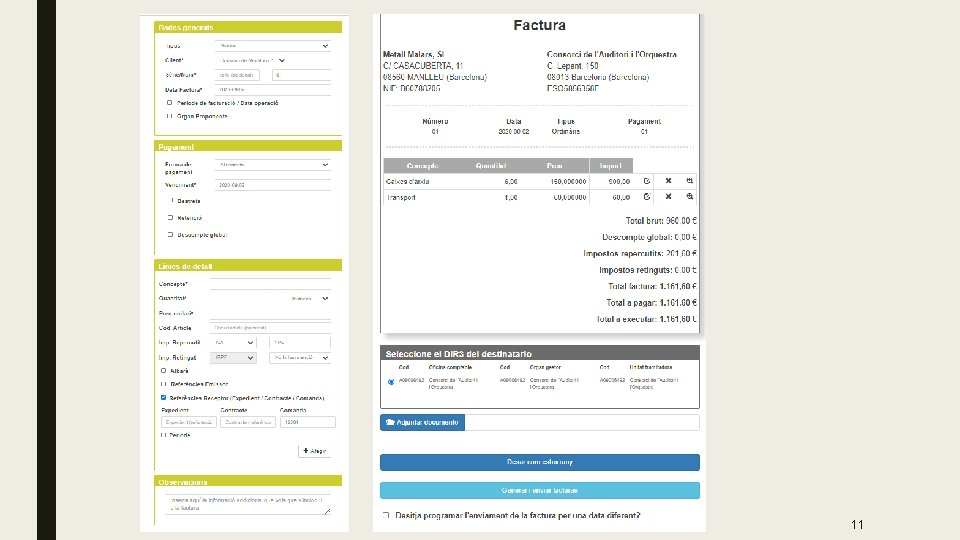Open the Quantitat units dropdown
Image resolution: width=960 pixels, height=540 pixels.
(x=310, y=299)
